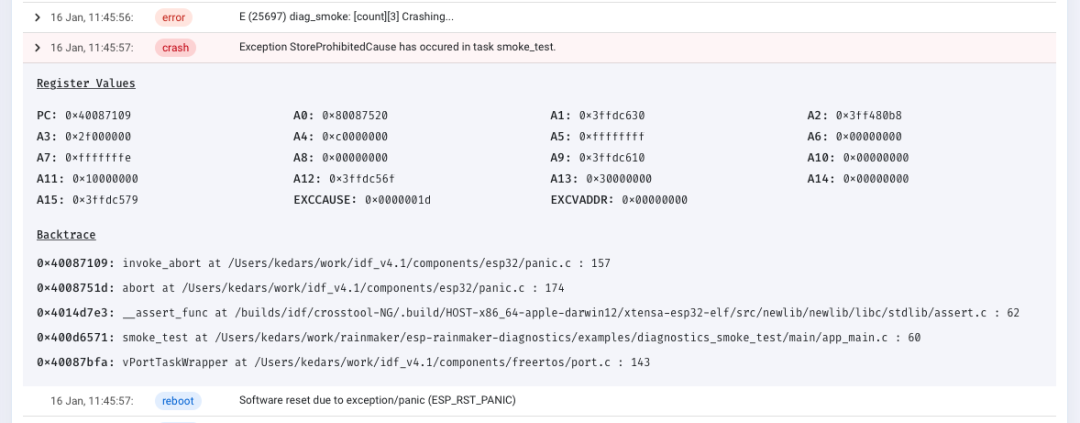Select the StoreProhibitedCause exception message
Viewport: 1080px width, 423px height.
pyautogui.click(x=397, y=47)
